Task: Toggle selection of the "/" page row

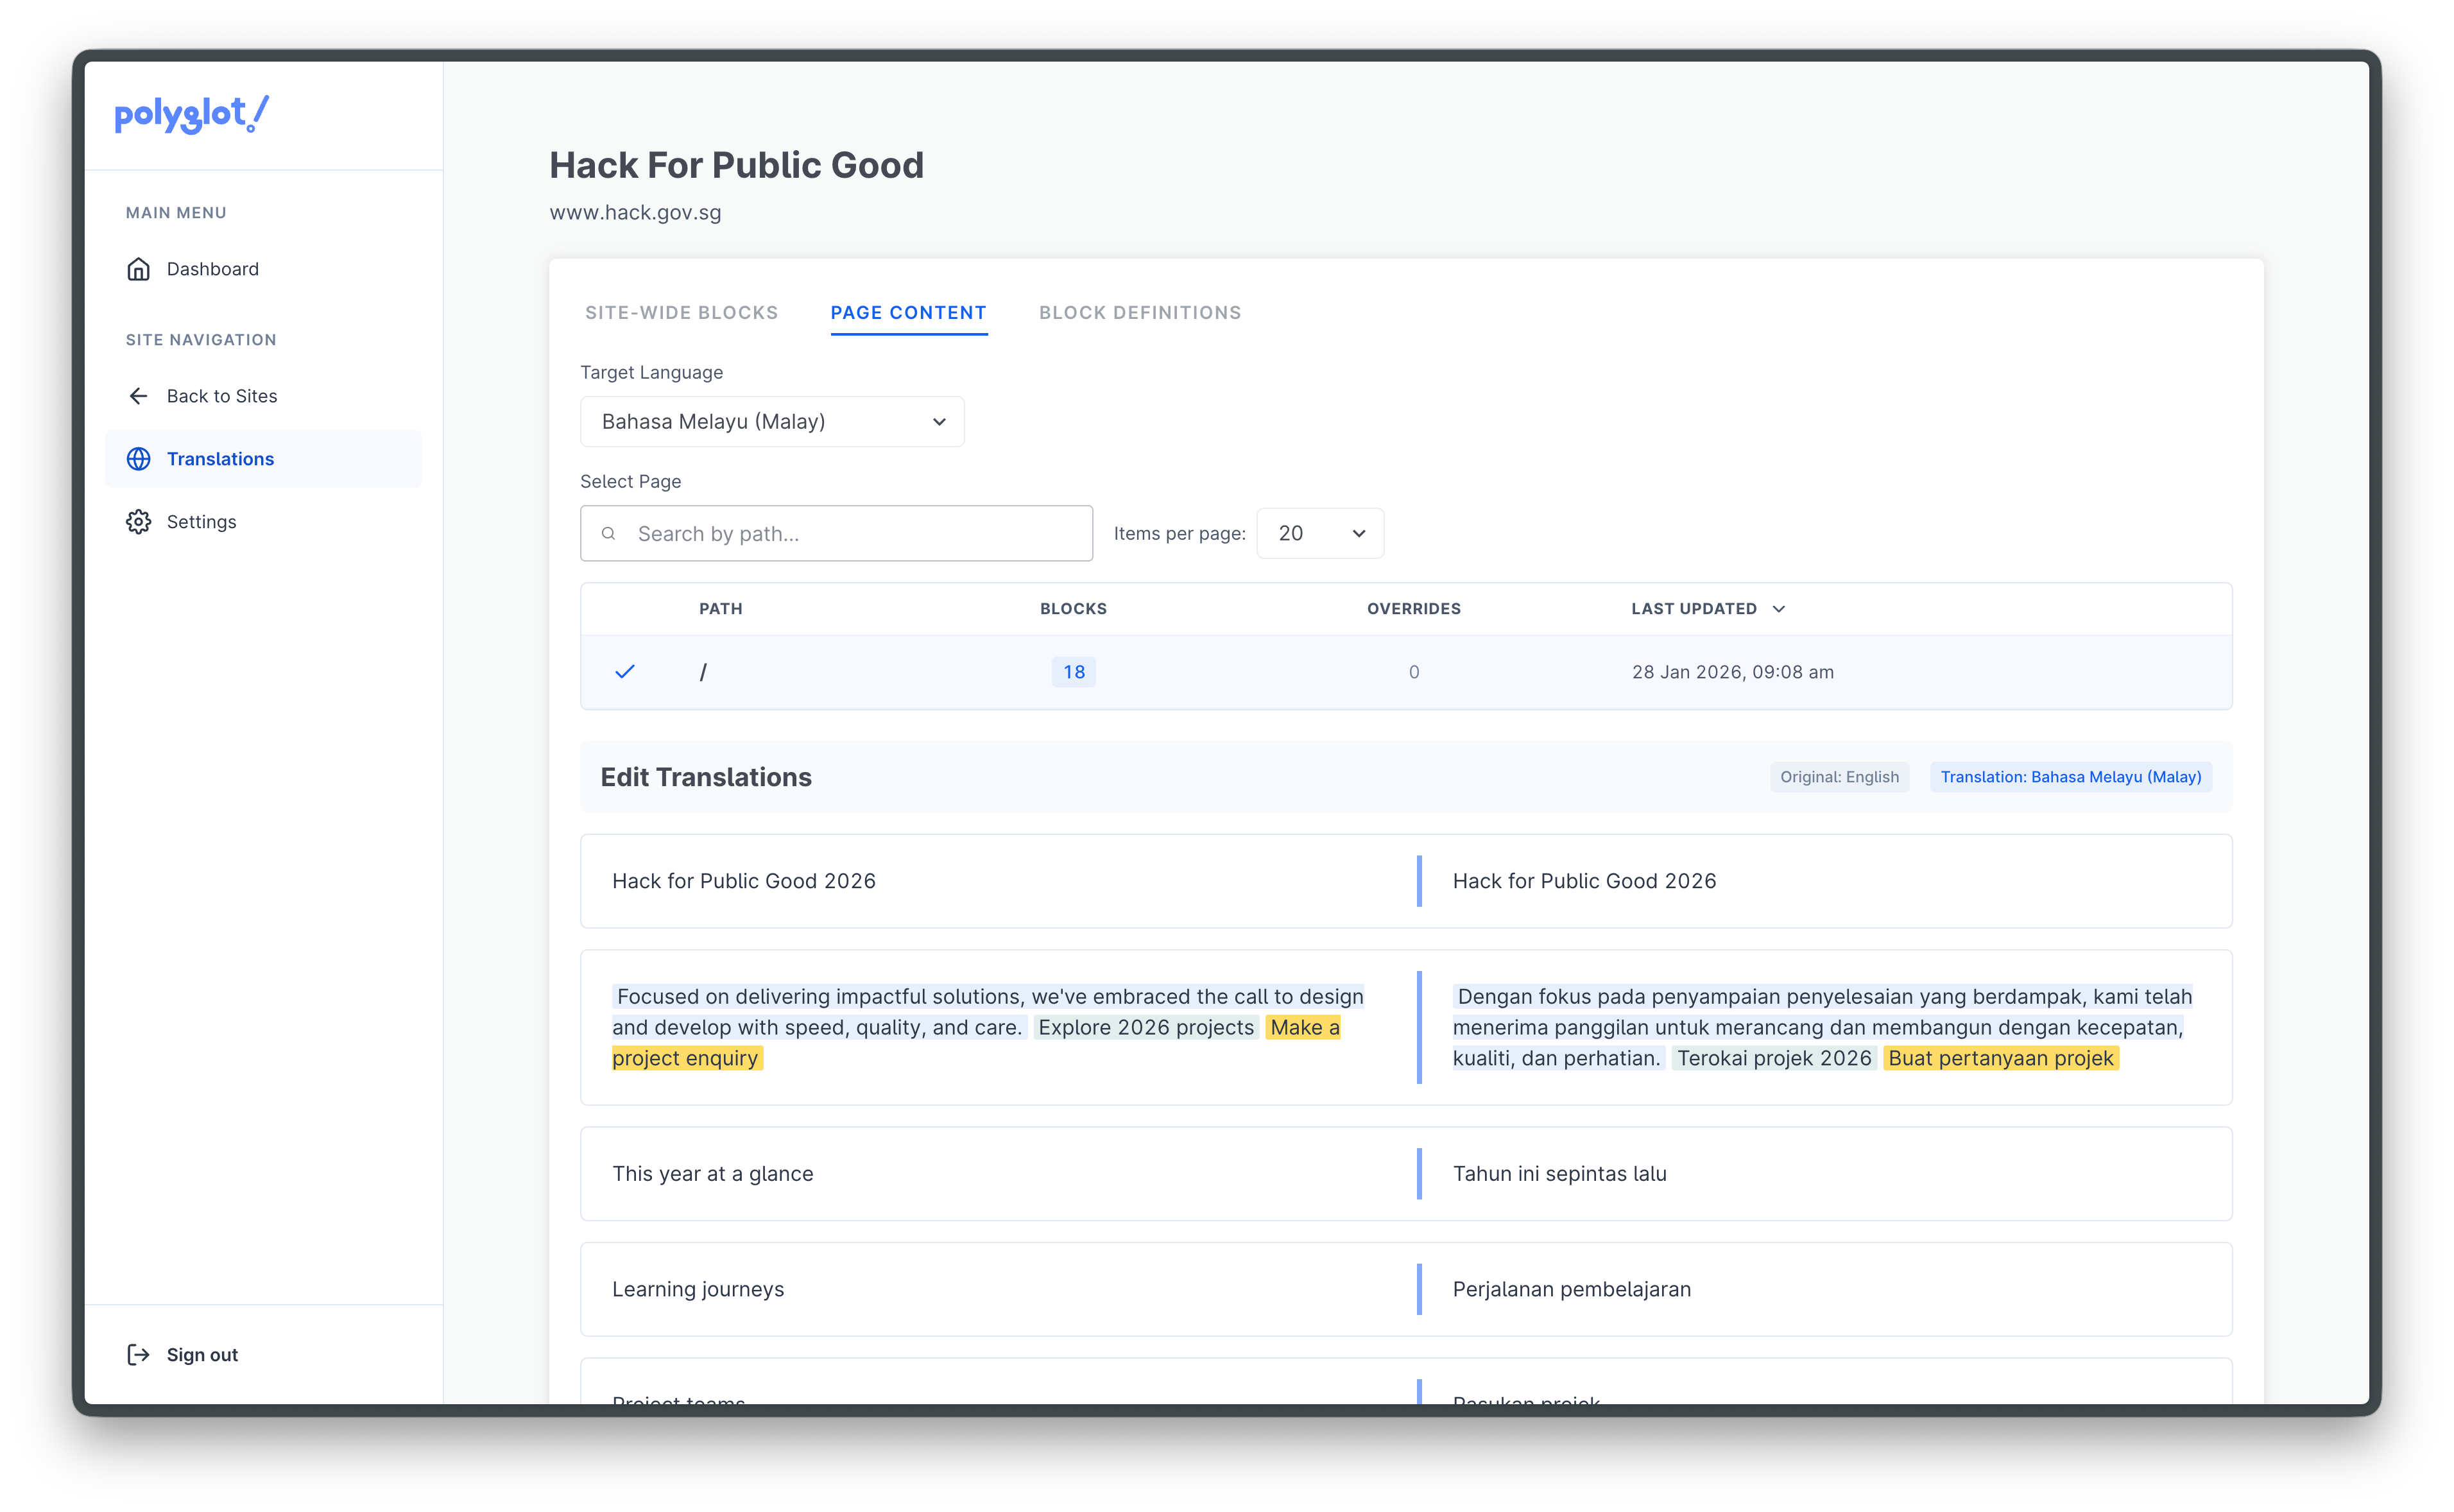Action: (x=625, y=671)
